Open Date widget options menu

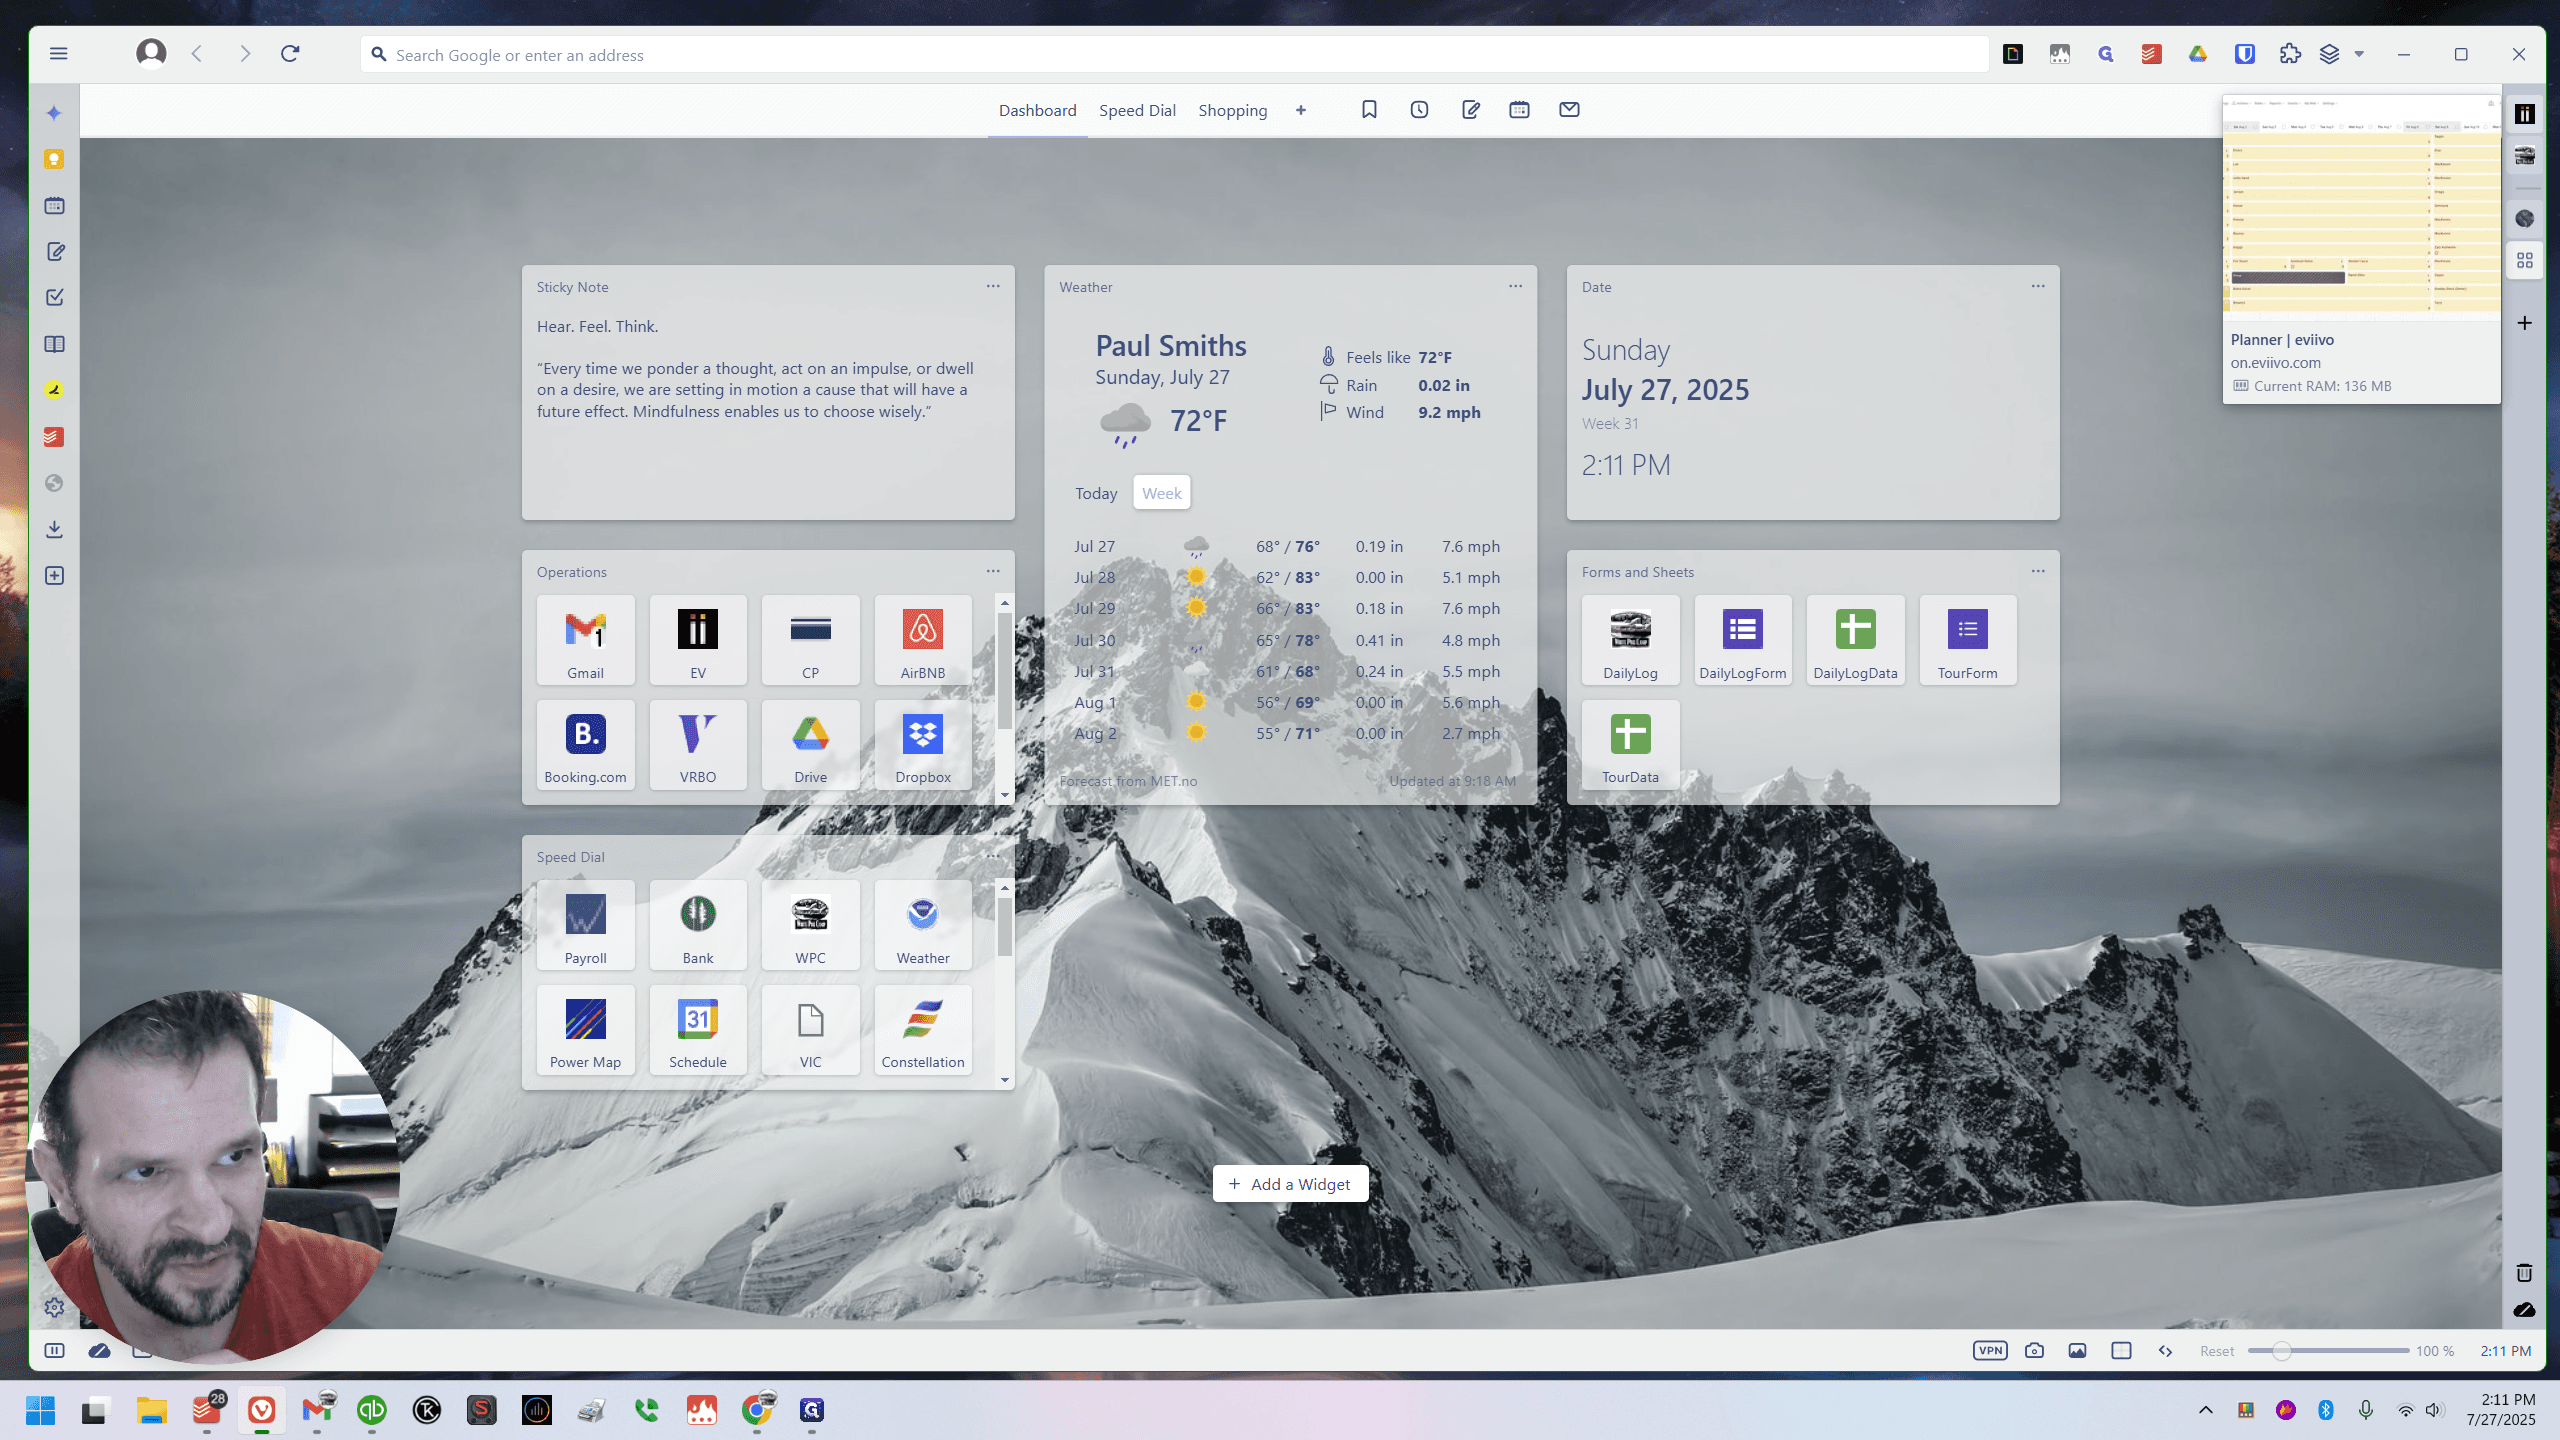(2038, 286)
